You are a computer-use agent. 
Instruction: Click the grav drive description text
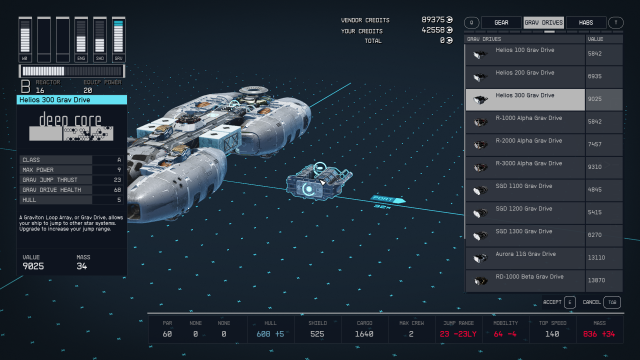click(71, 223)
